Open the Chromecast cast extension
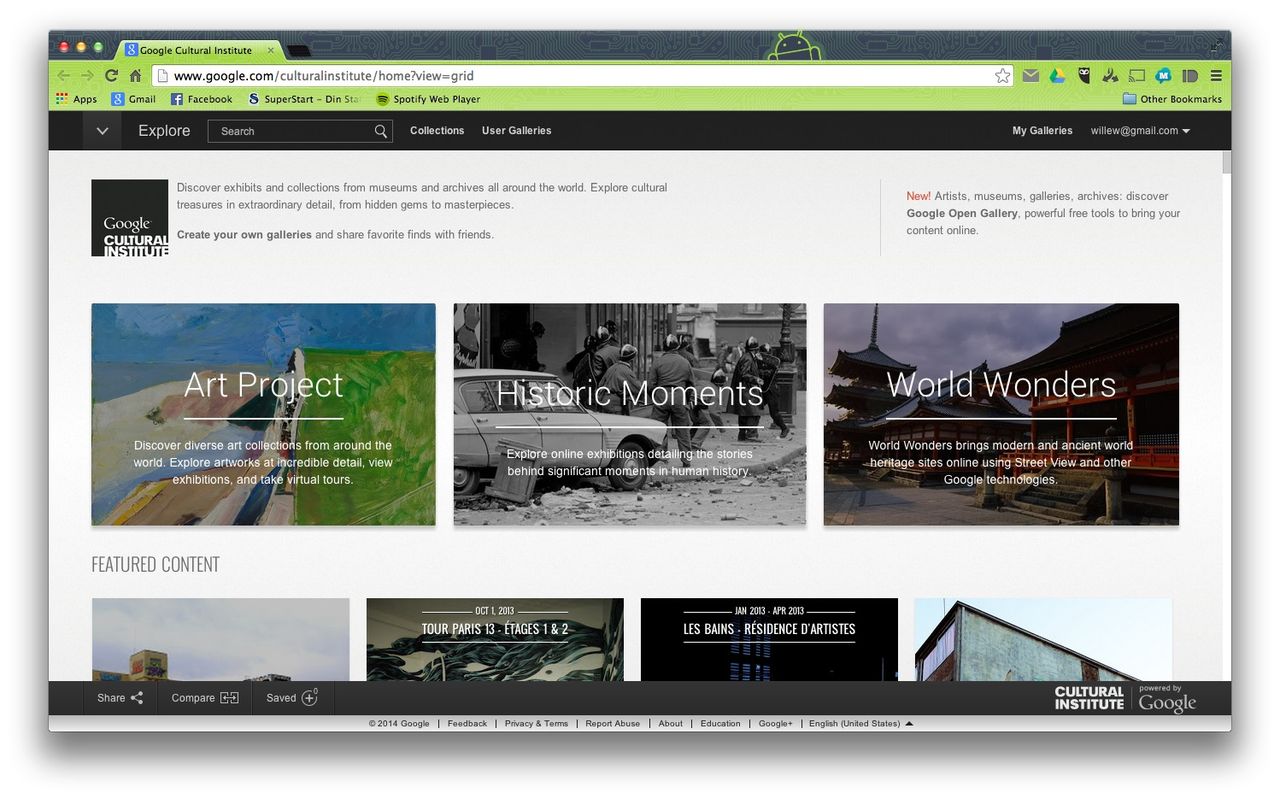 coord(1137,76)
